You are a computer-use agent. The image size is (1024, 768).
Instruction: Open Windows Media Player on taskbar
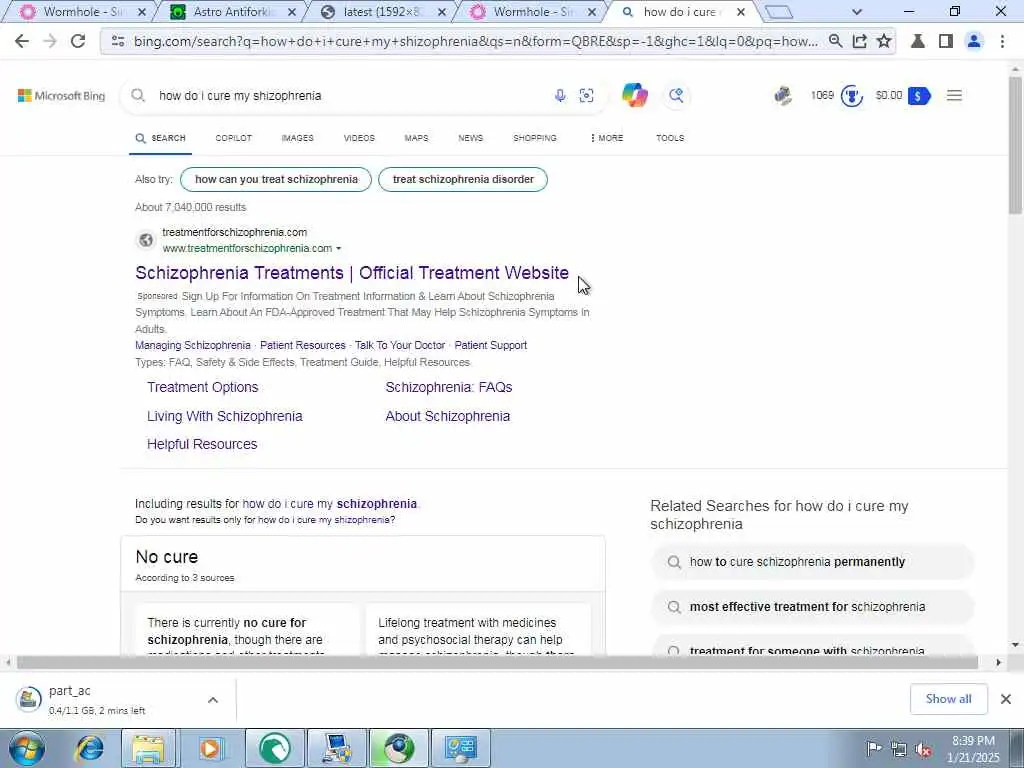[211, 748]
